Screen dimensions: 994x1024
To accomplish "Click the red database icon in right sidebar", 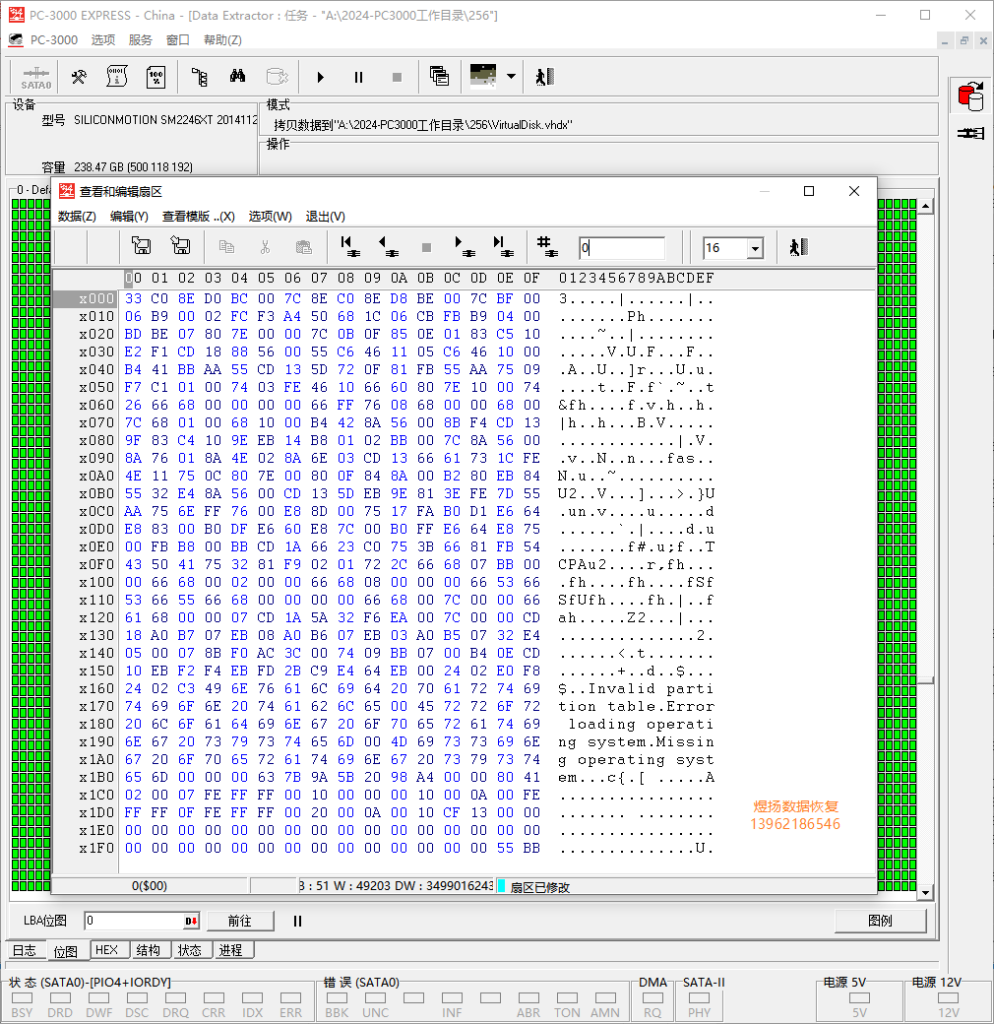I will (969, 96).
